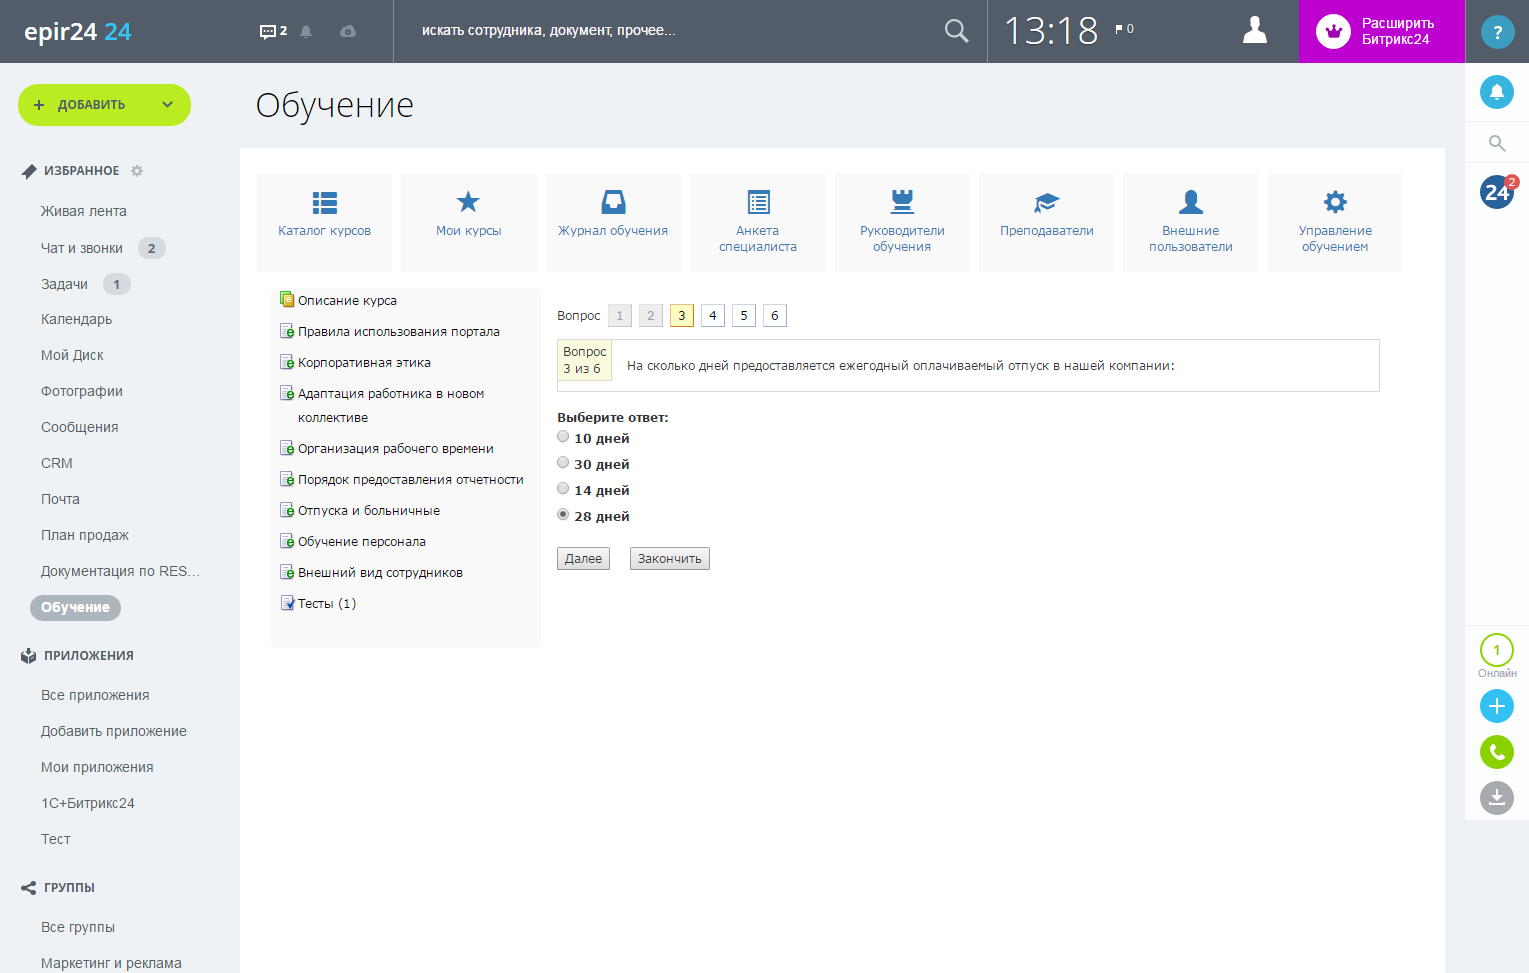Click the right panel search icon

point(1497,143)
